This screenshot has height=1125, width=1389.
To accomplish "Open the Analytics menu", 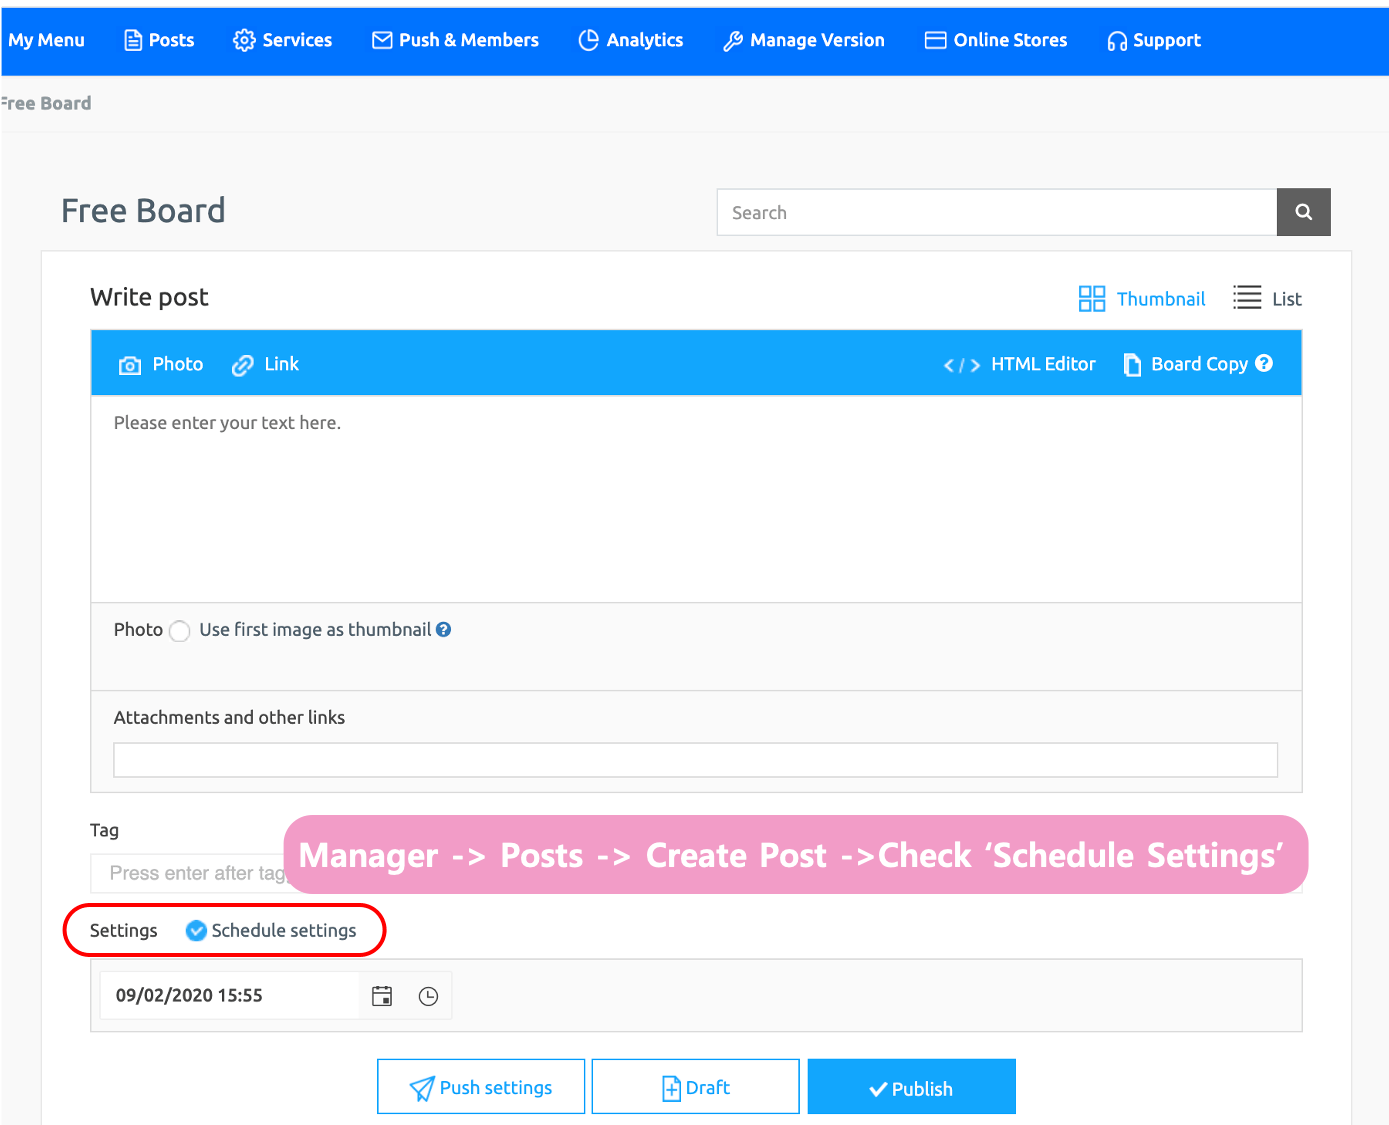I will [x=631, y=40].
